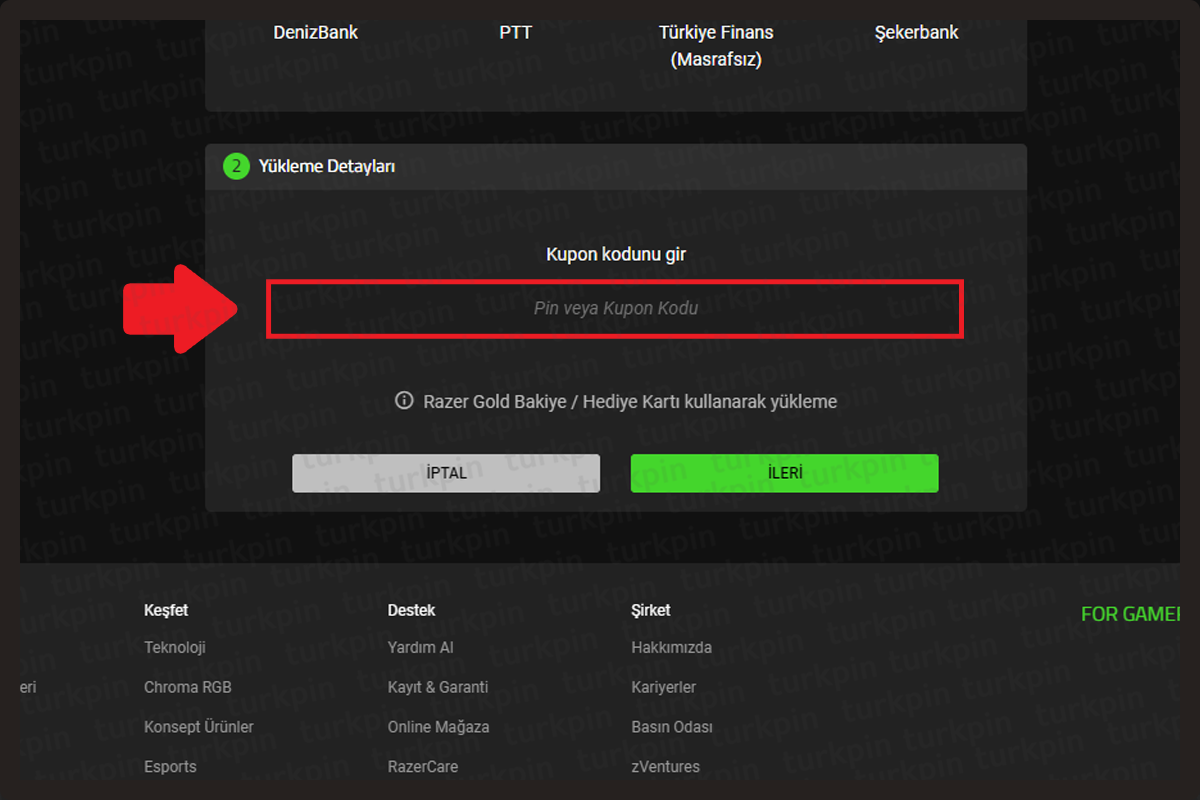Open the Kayıt & Garanti link
1200x800 pixels.
(438, 687)
